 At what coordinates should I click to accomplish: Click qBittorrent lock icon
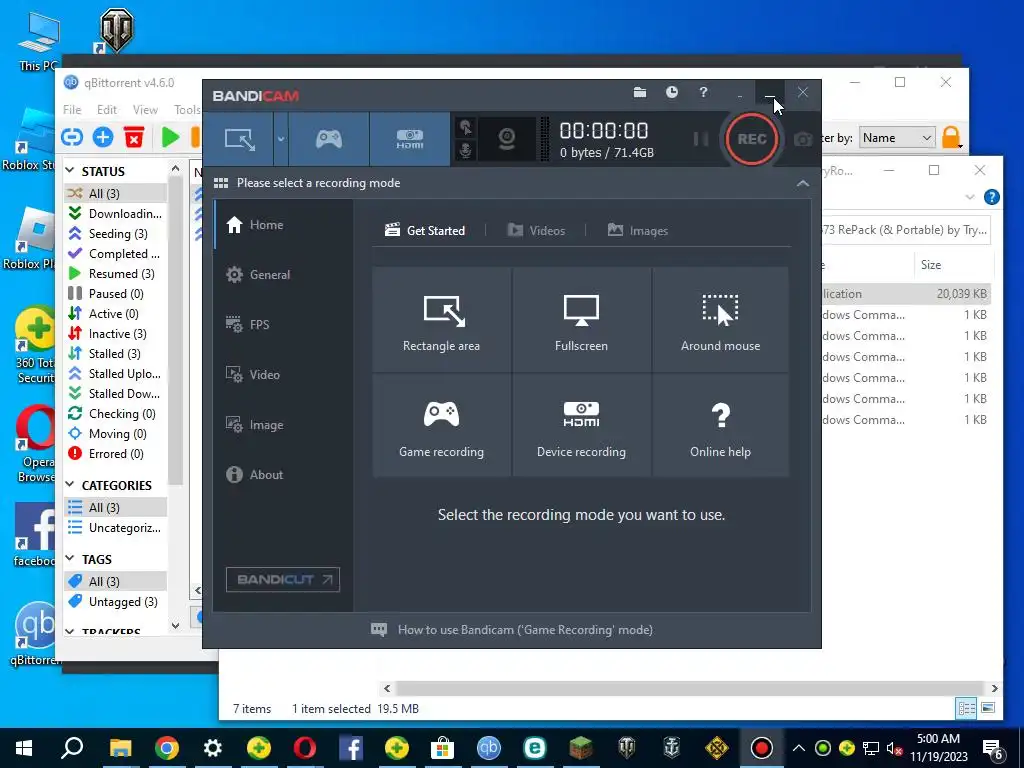951,137
